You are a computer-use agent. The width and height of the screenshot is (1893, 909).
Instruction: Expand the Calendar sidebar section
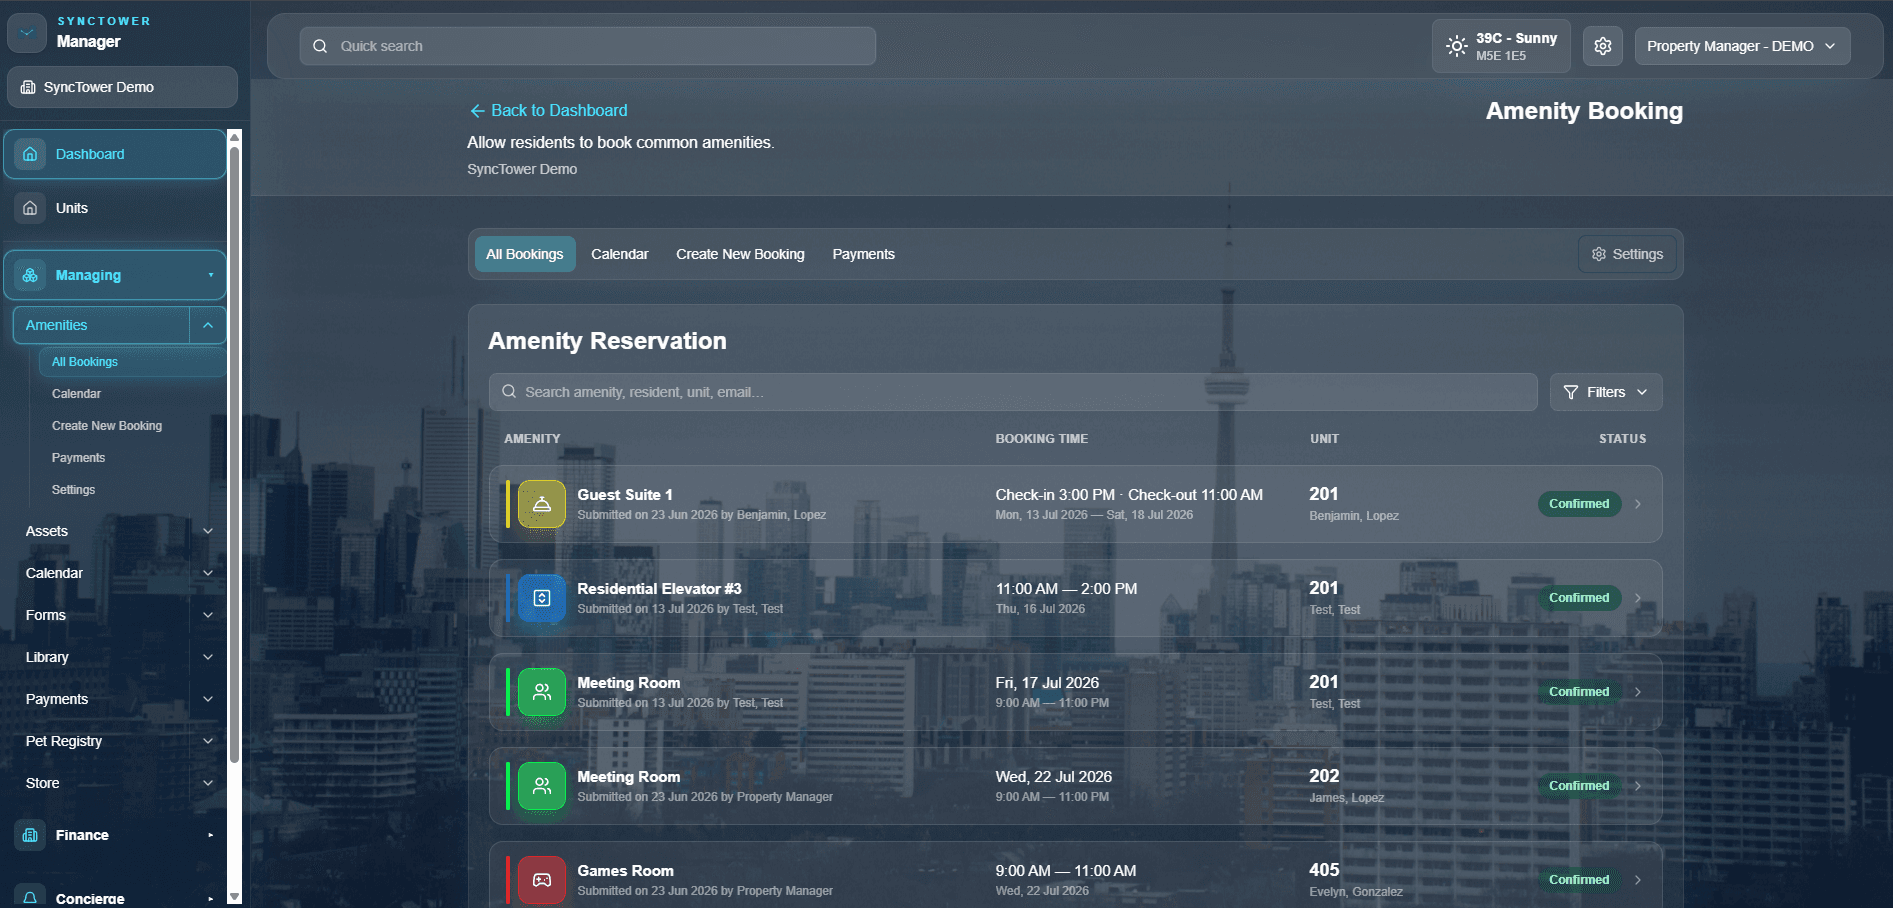[208, 573]
